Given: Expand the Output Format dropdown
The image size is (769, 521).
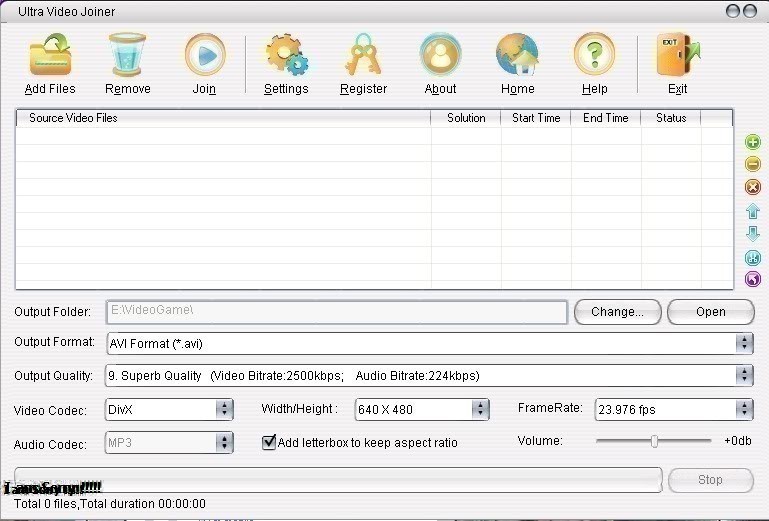Looking at the screenshot, I should point(744,343).
